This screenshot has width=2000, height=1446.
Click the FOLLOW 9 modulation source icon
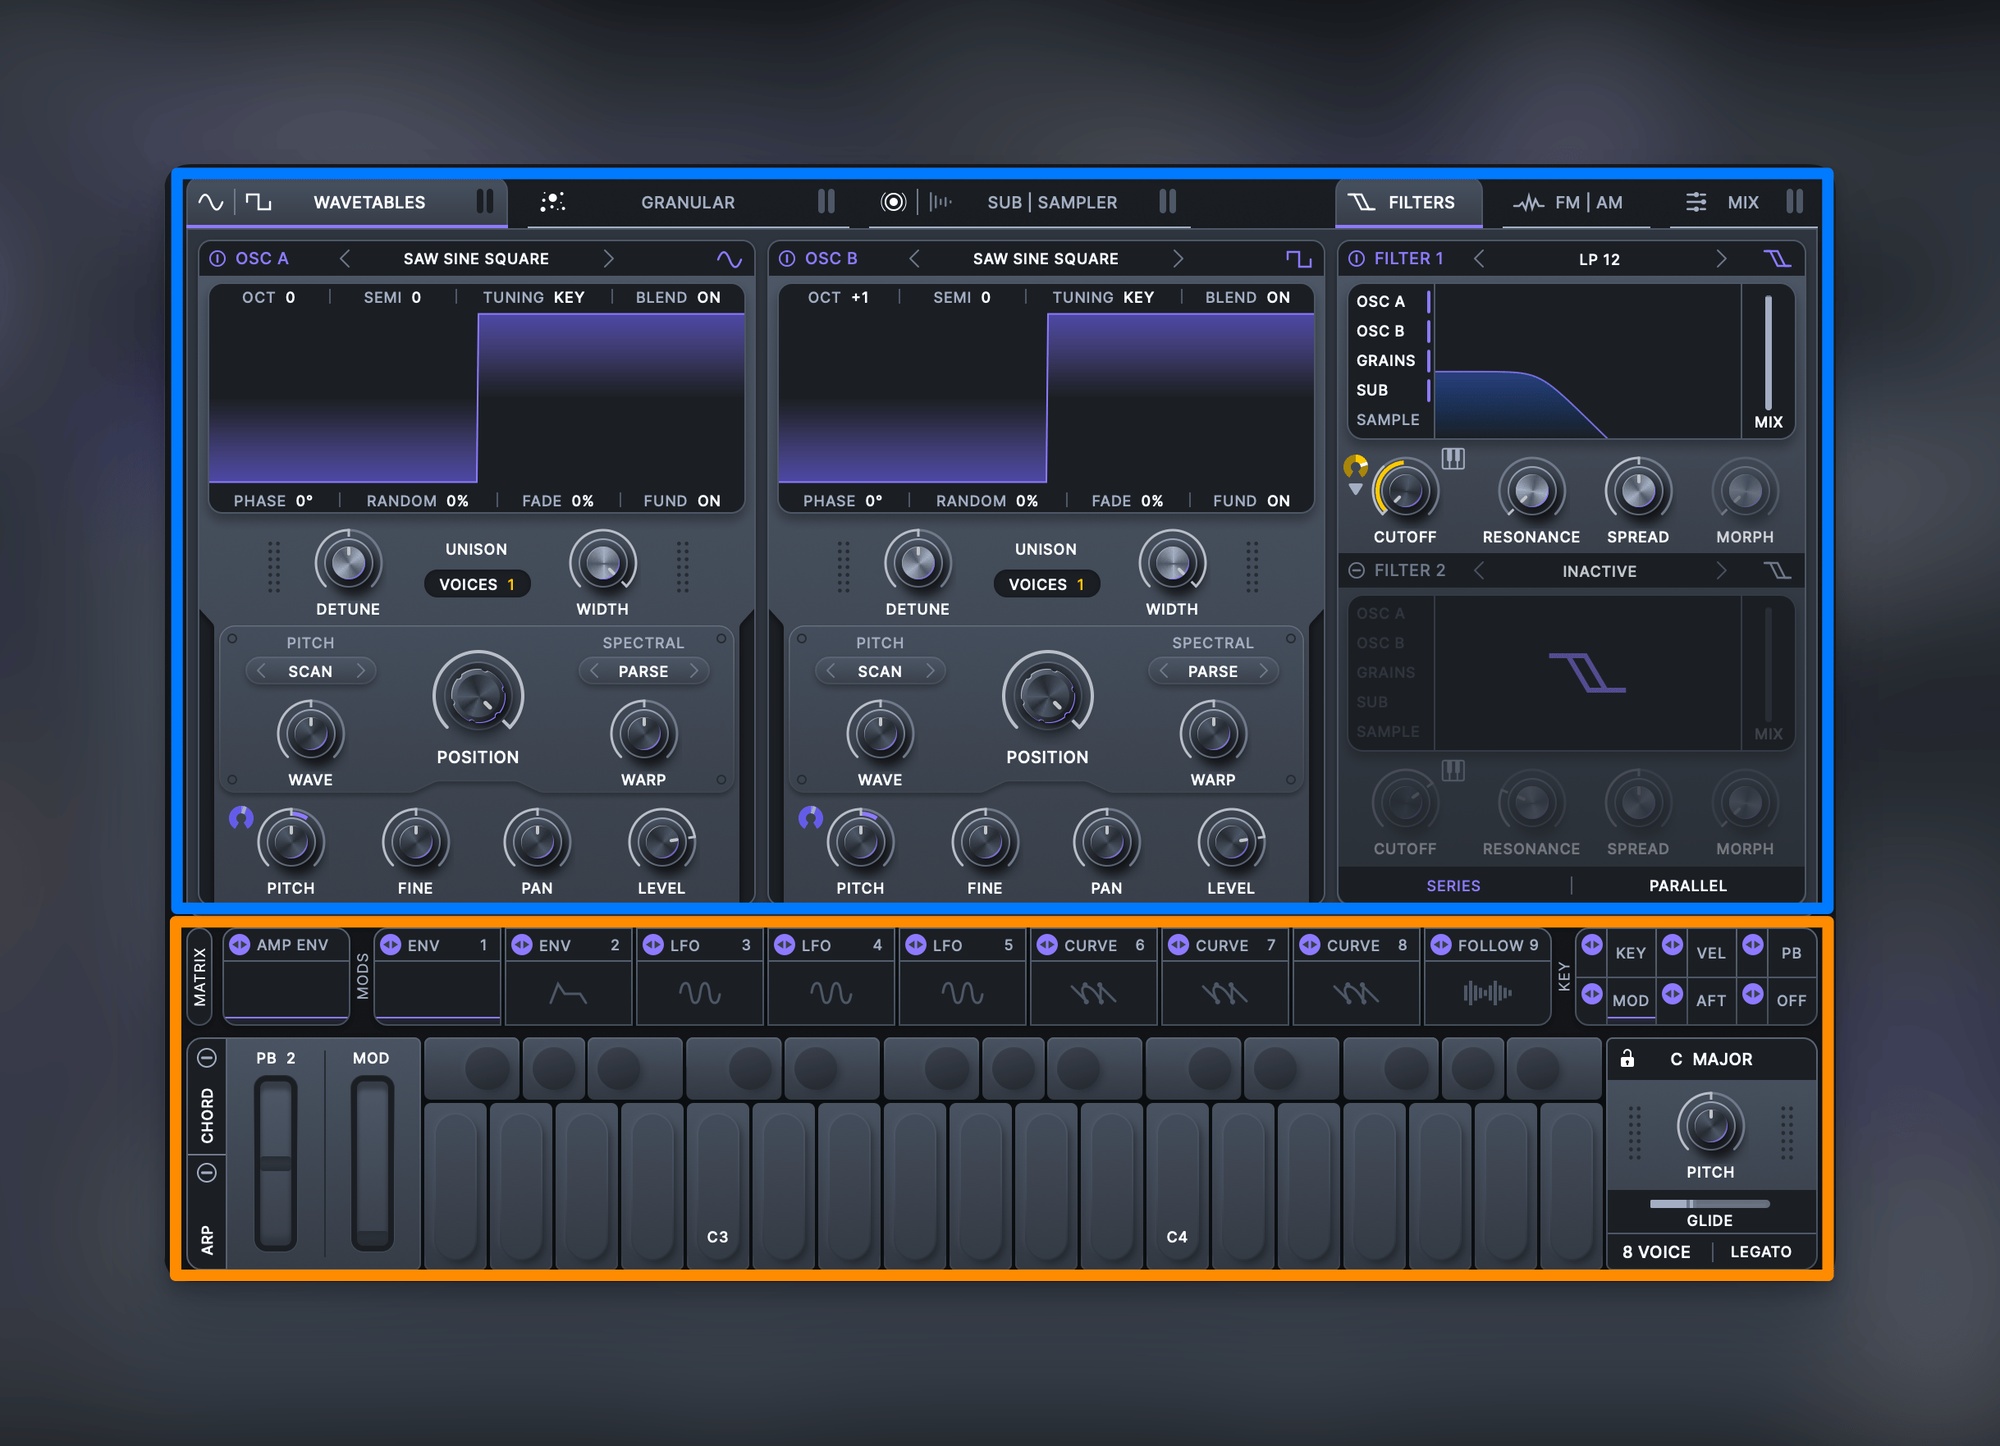coord(1440,944)
